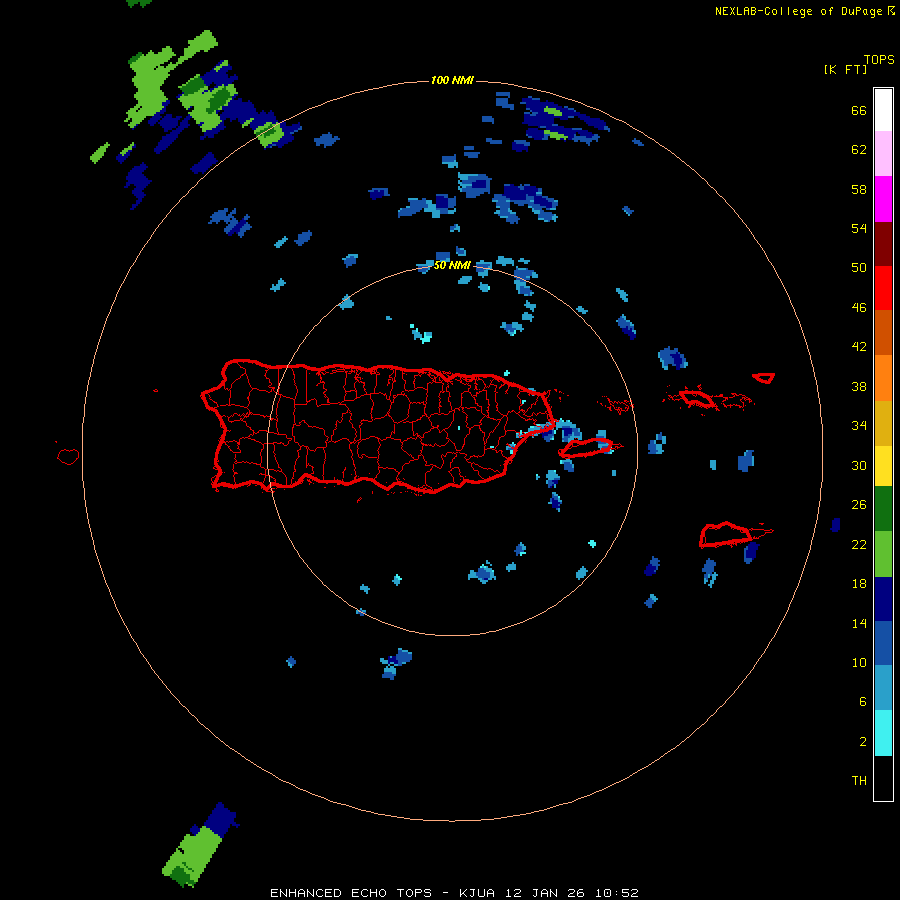Click the legend value 26

859,505
